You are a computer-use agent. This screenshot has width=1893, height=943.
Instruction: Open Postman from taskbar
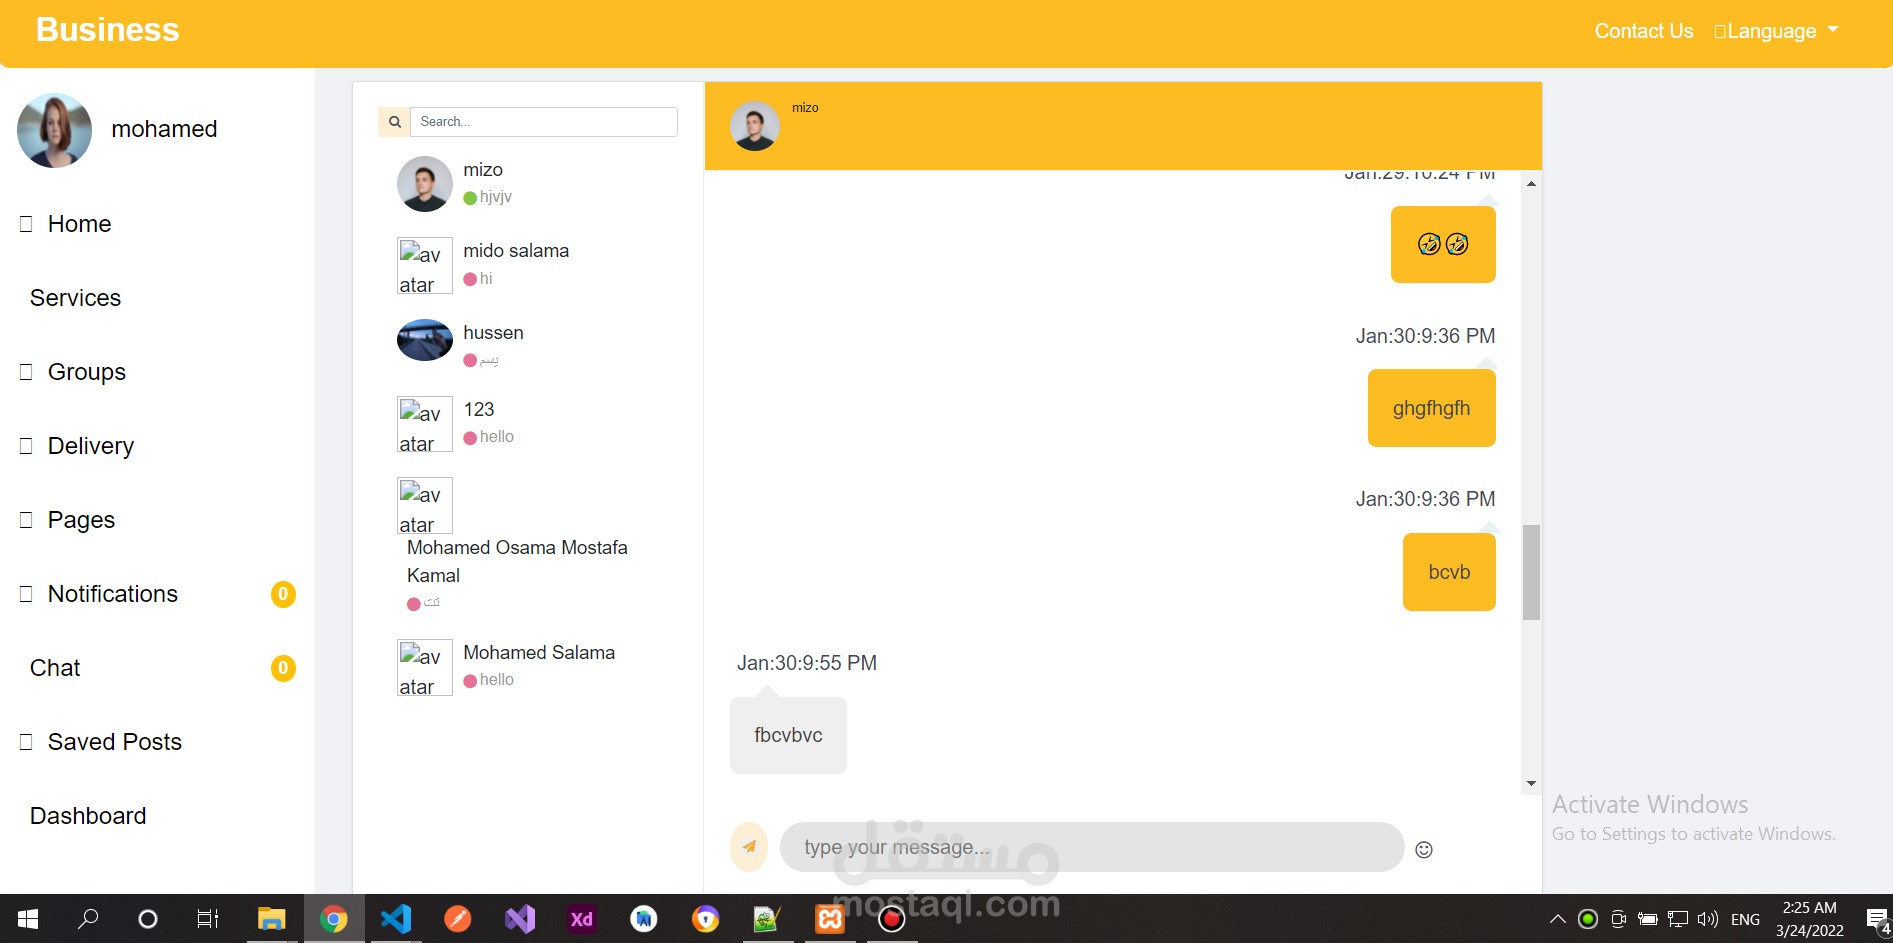(458, 919)
